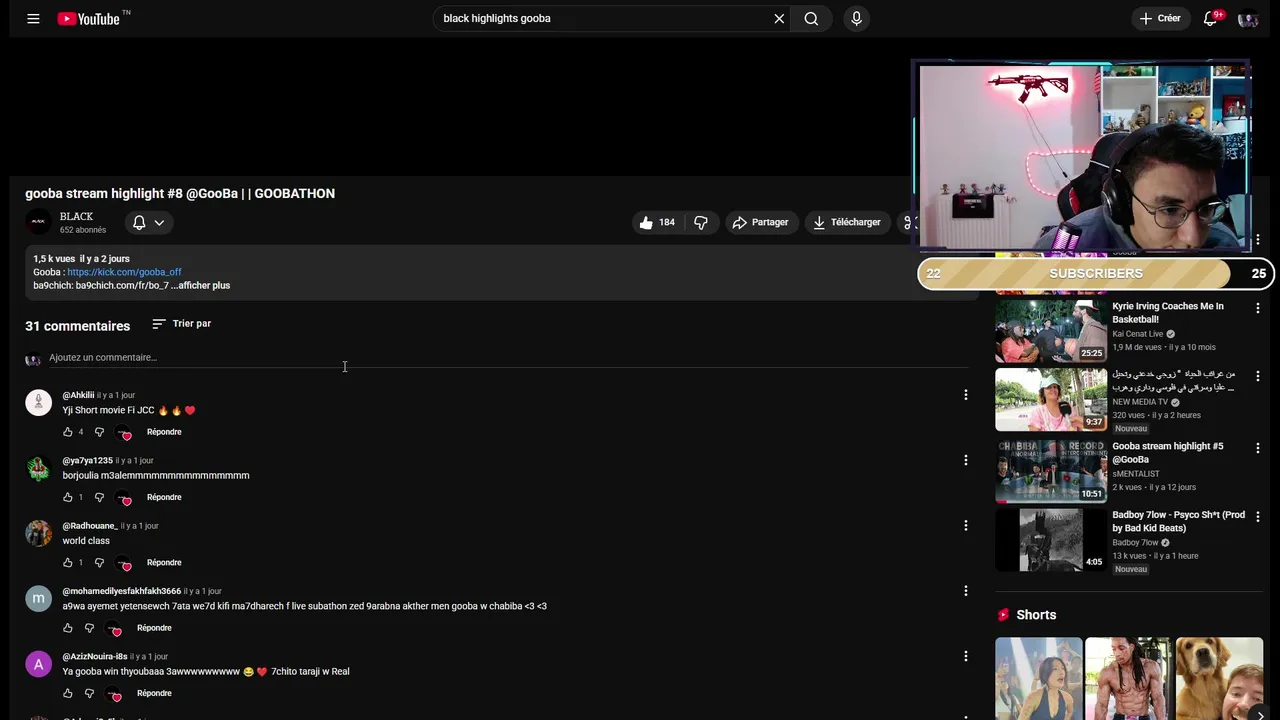This screenshot has height=720, width=1280.
Task: Open BLACK channel avatar
Action: 38,222
